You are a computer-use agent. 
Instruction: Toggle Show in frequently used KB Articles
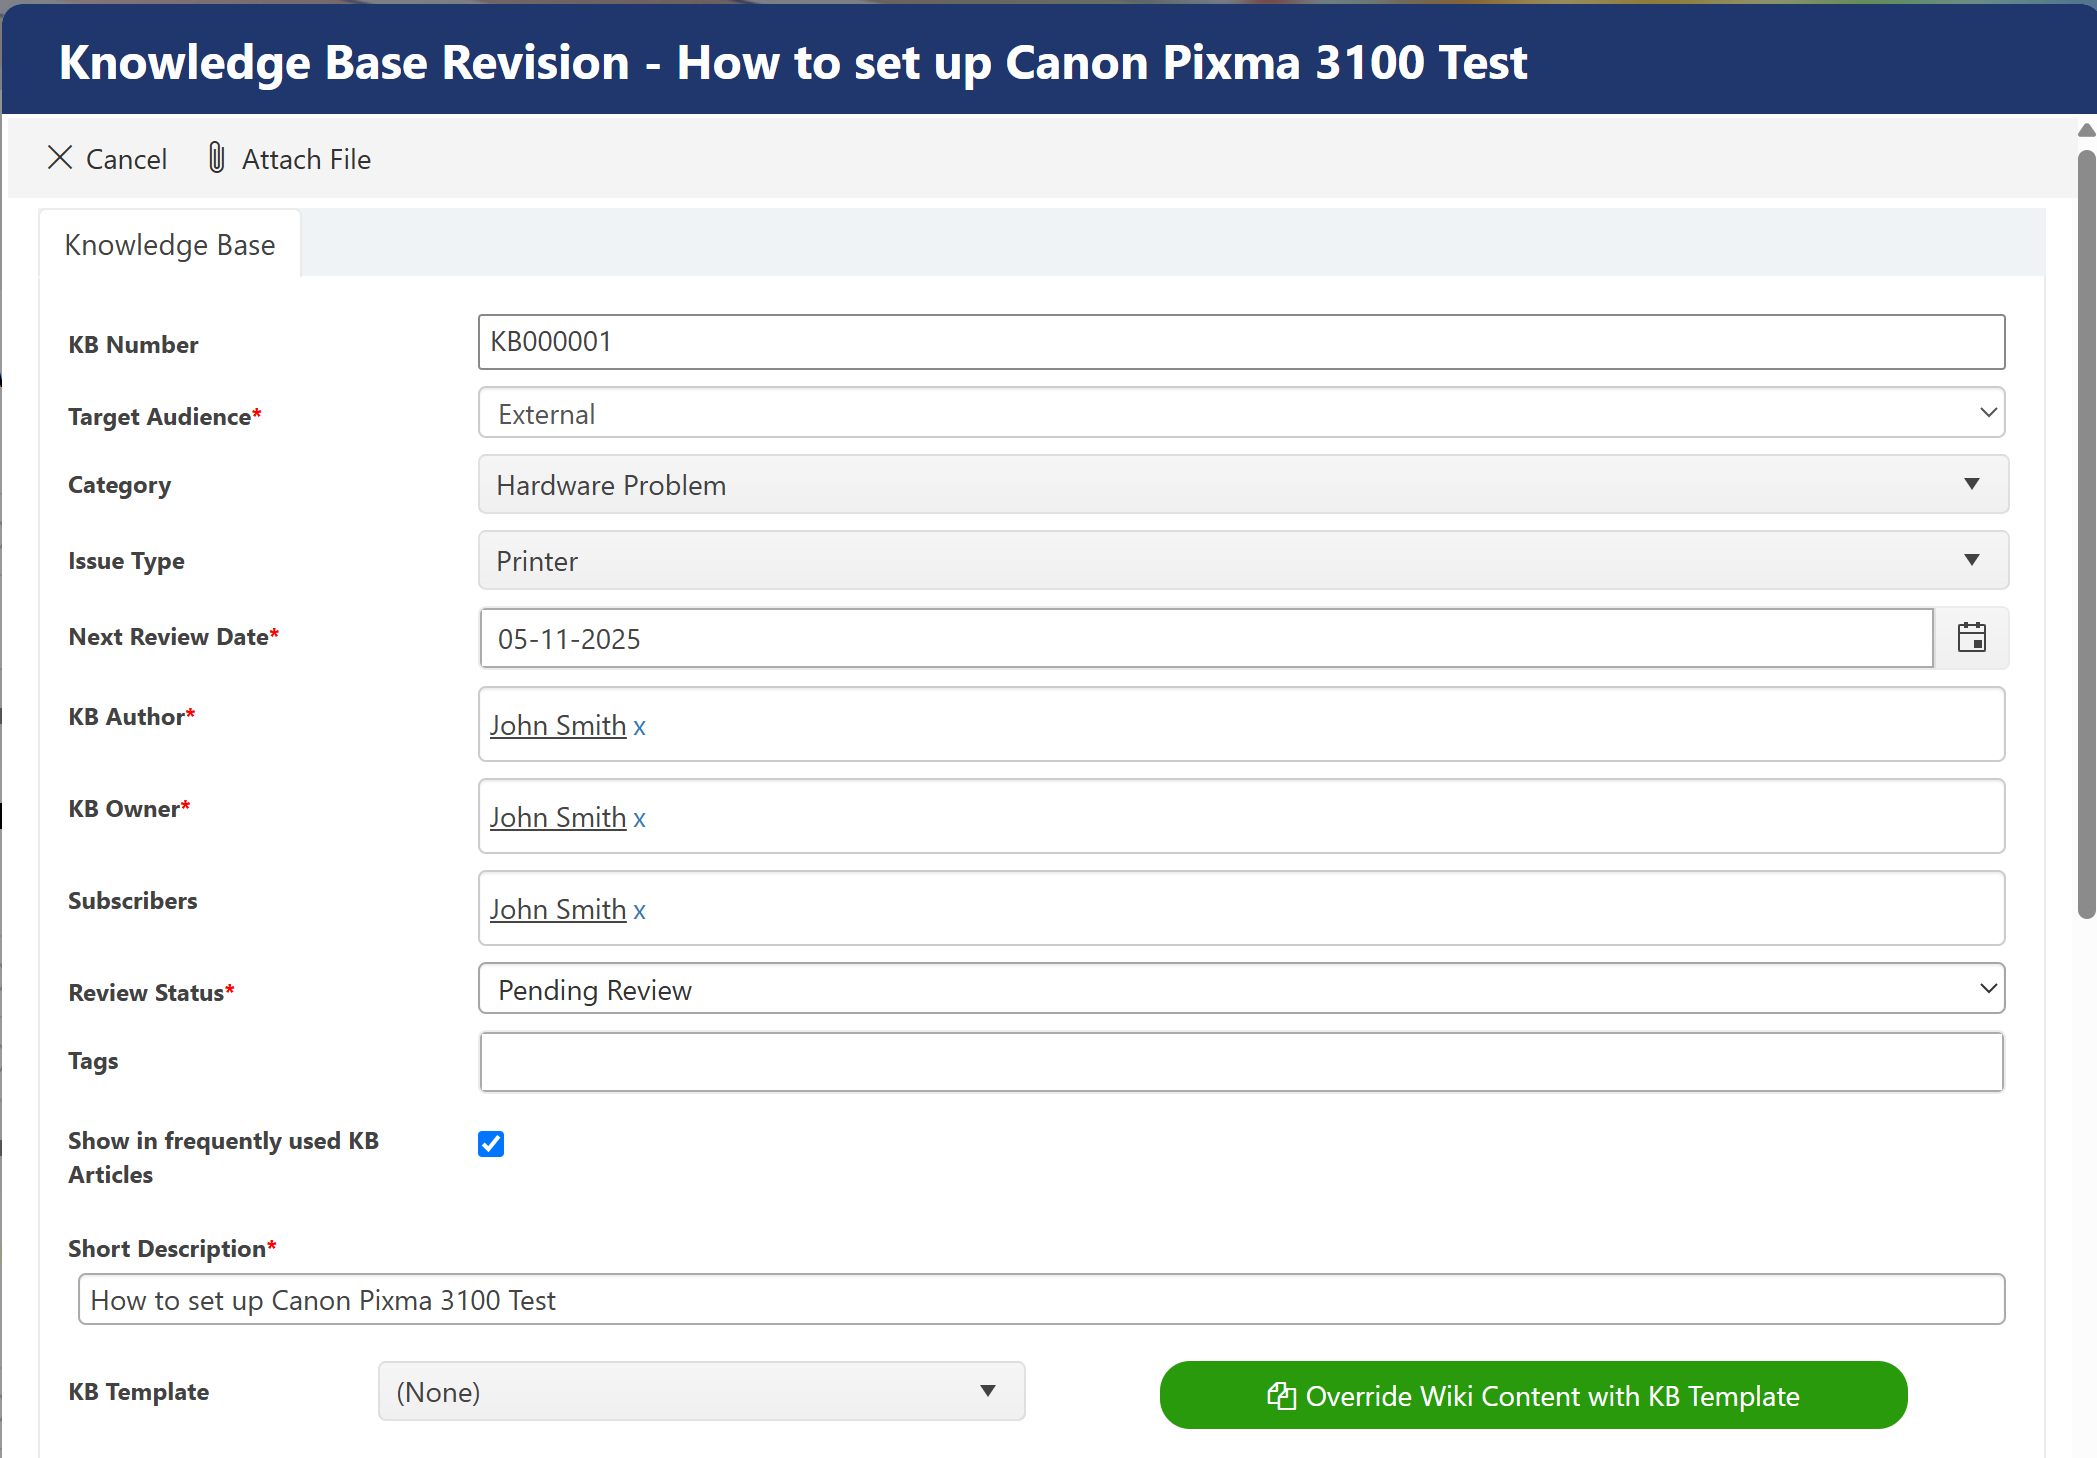491,1144
